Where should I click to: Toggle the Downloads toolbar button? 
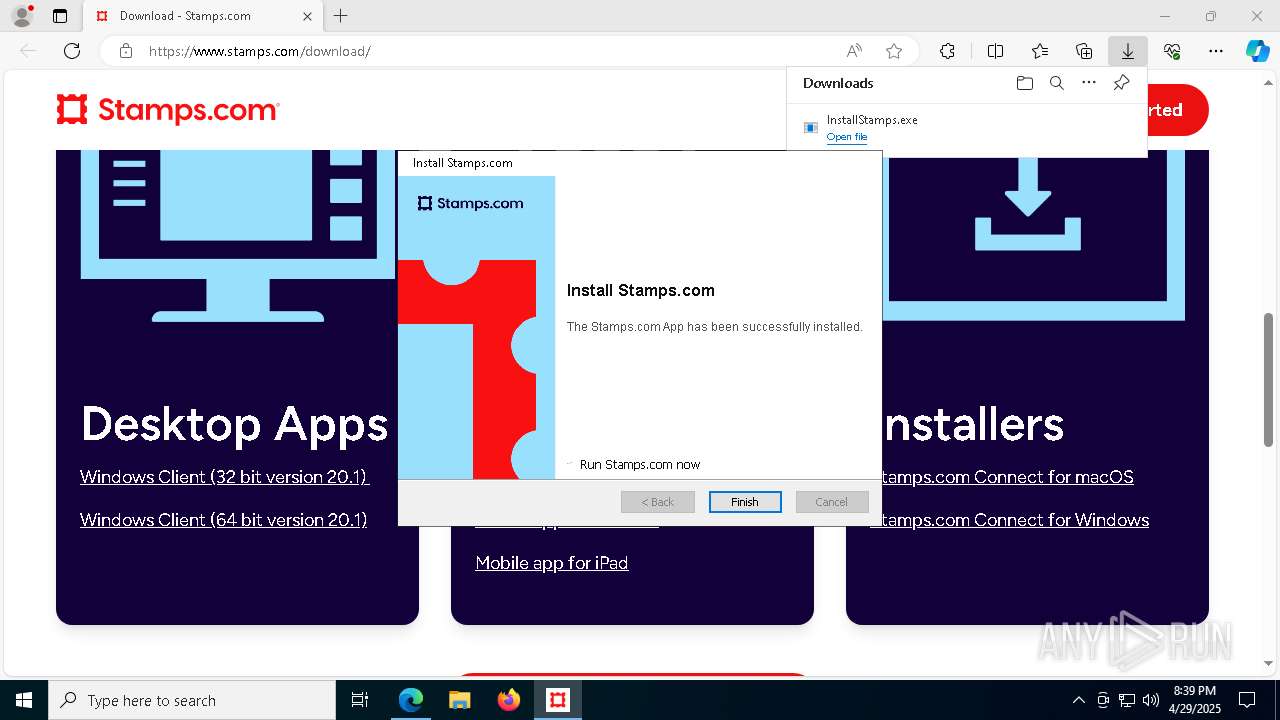1128,51
